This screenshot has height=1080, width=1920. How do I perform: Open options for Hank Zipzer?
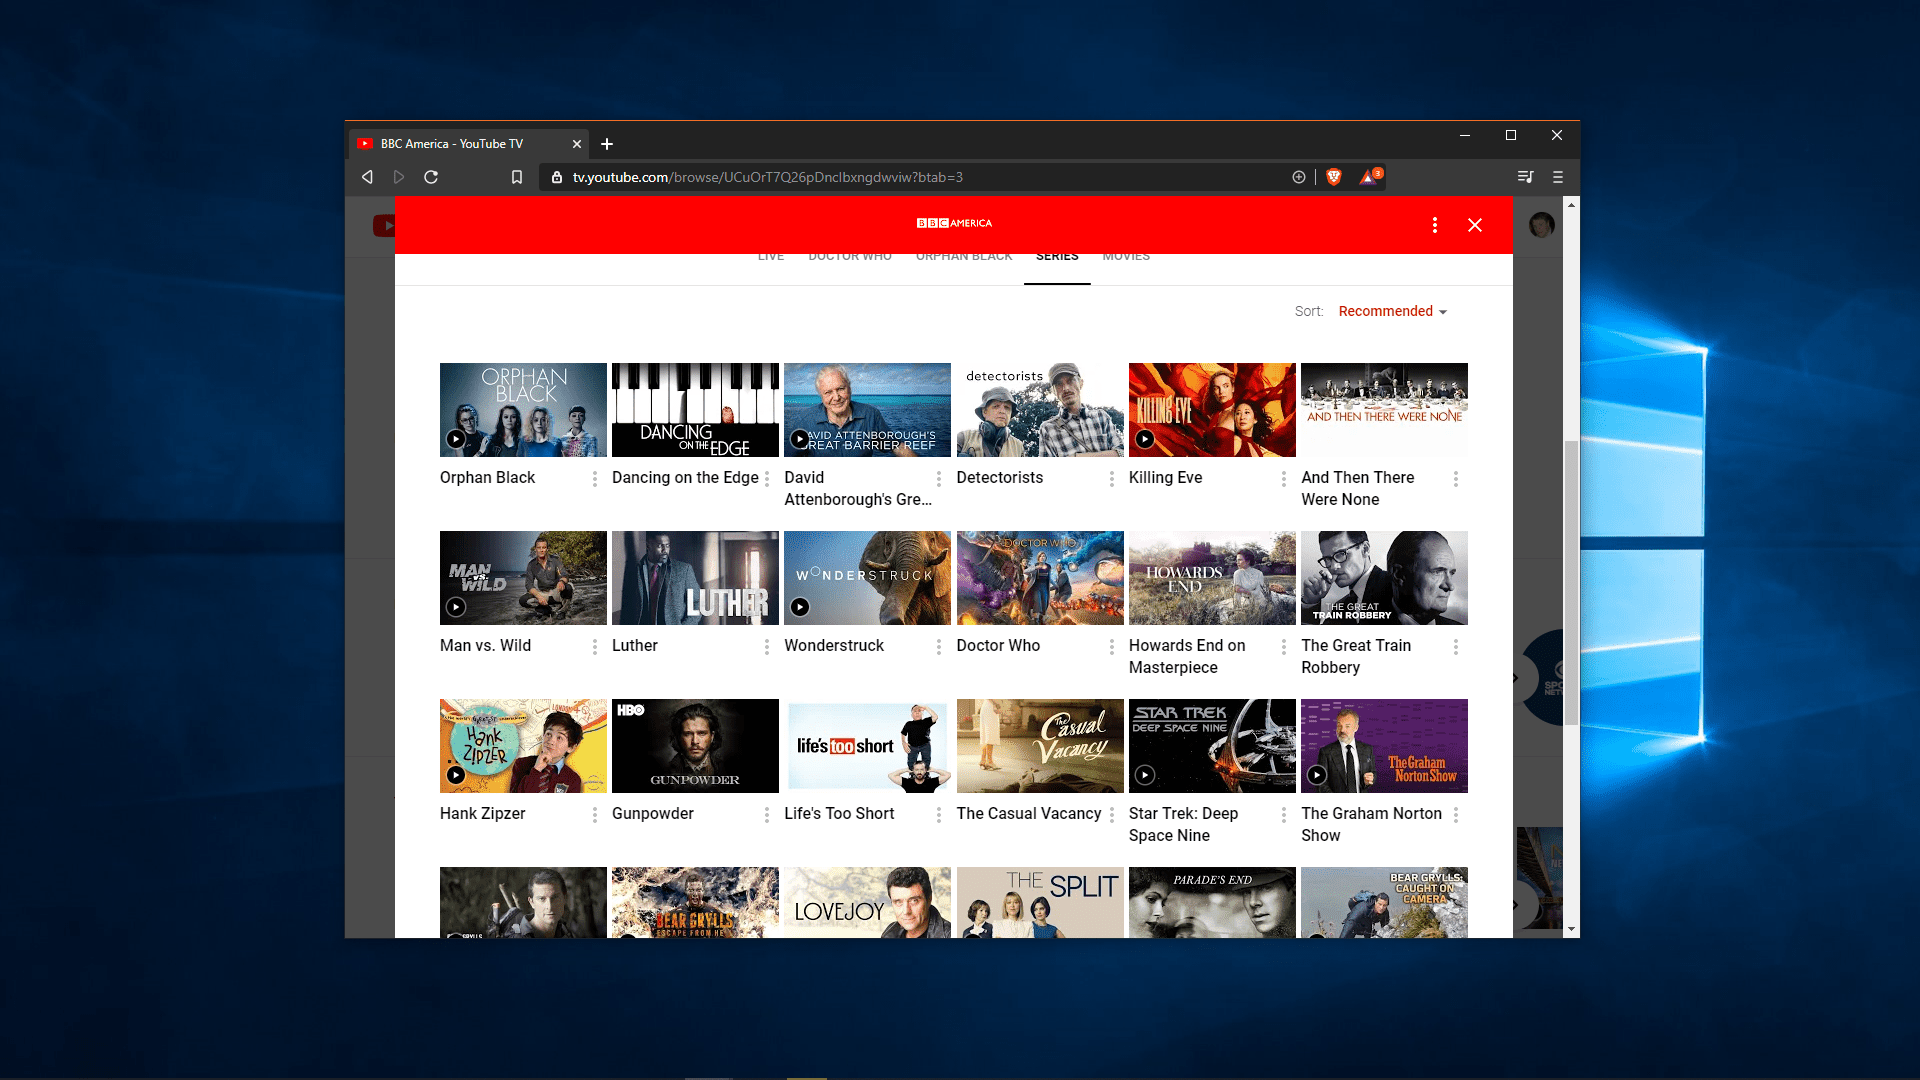coord(595,815)
